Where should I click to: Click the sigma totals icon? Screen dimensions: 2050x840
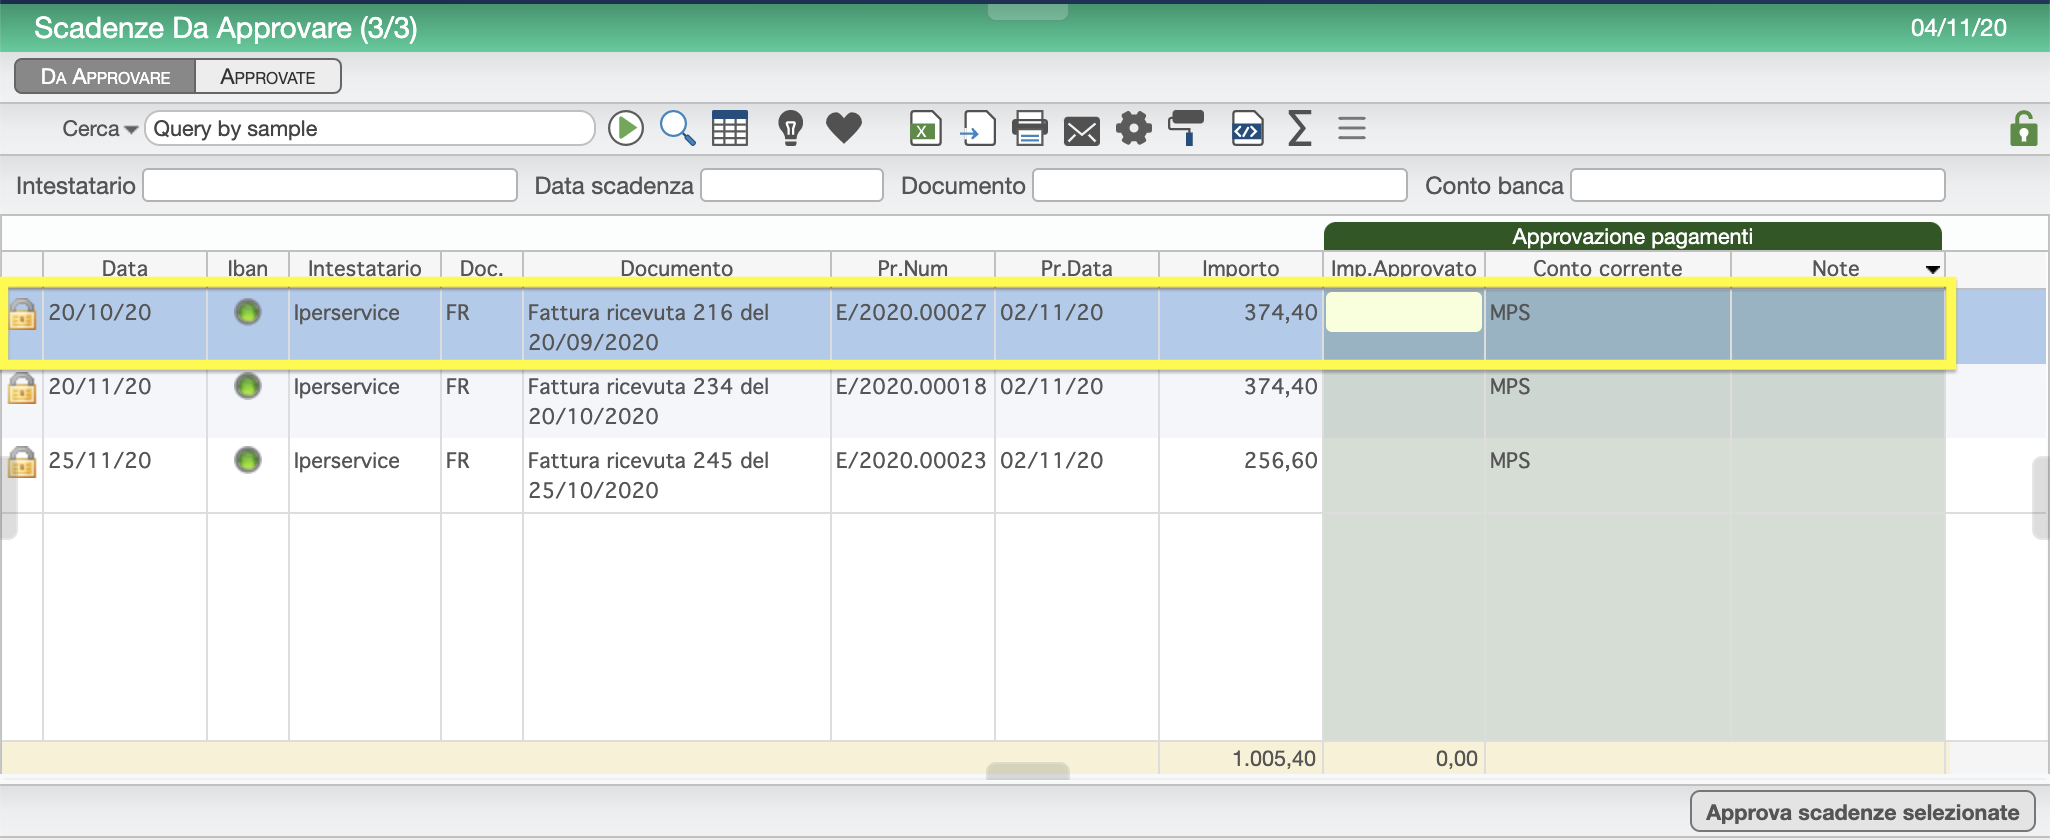click(x=1299, y=128)
